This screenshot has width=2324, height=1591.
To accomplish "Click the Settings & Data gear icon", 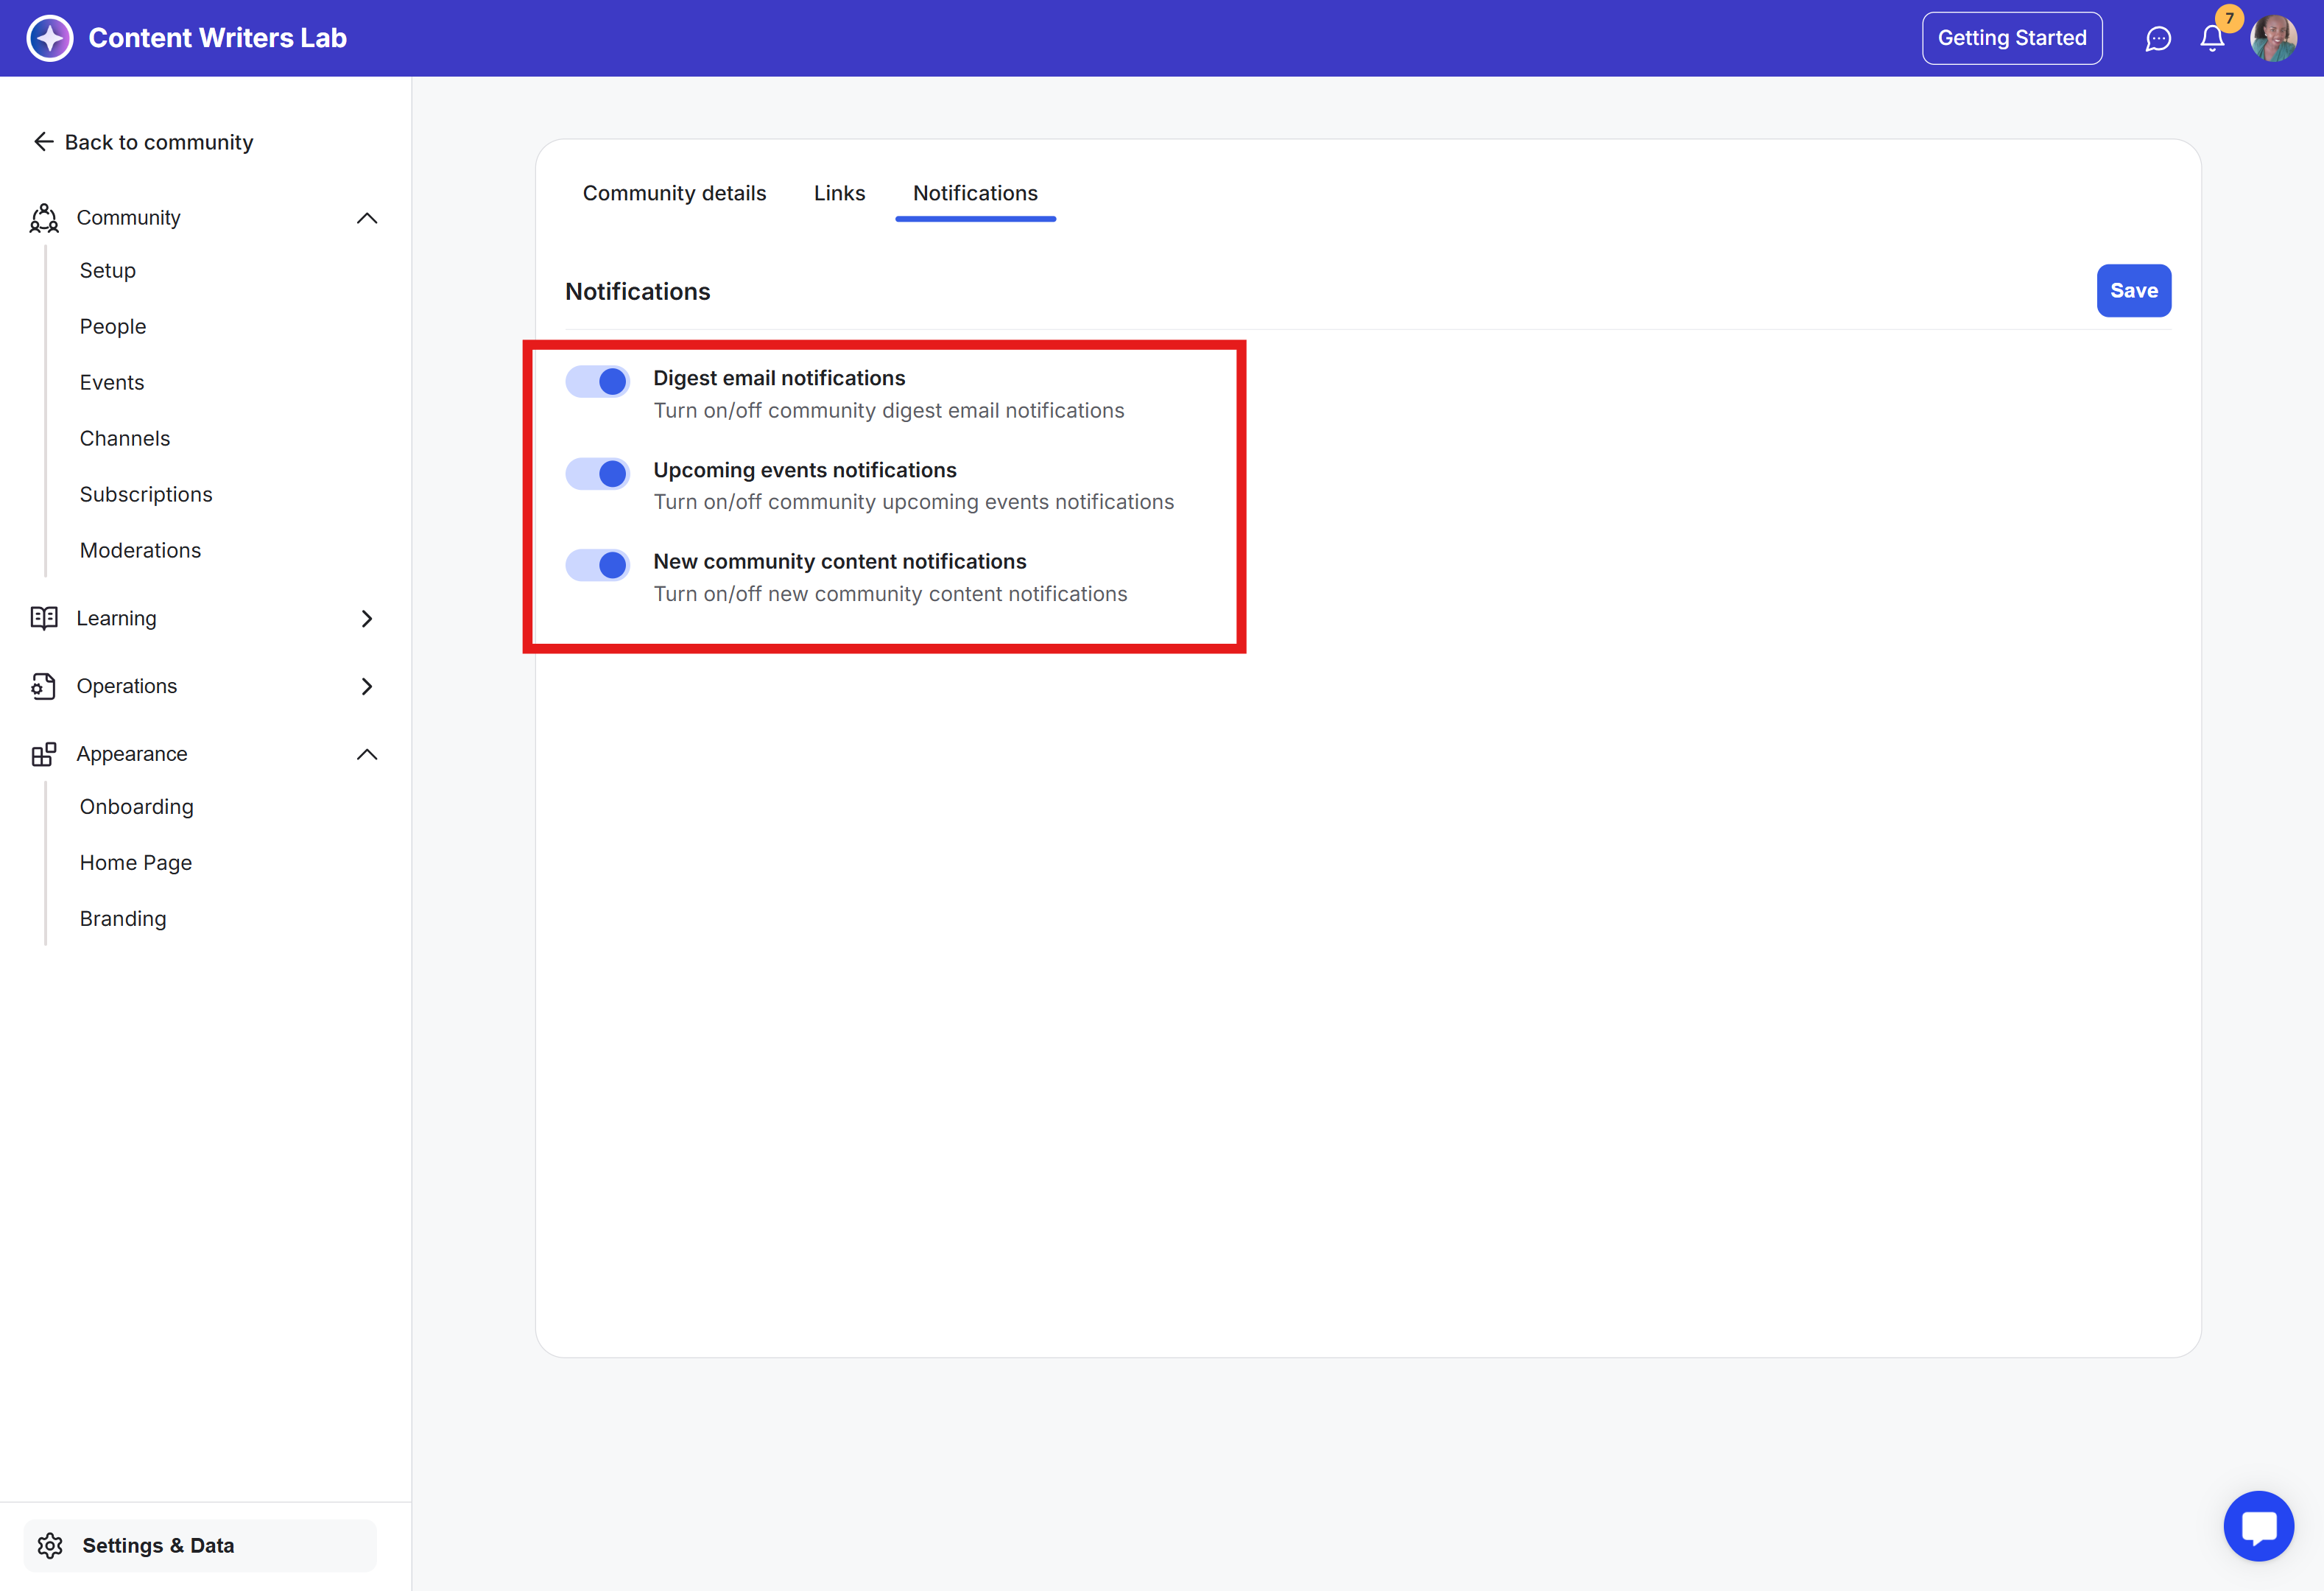I will point(50,1545).
